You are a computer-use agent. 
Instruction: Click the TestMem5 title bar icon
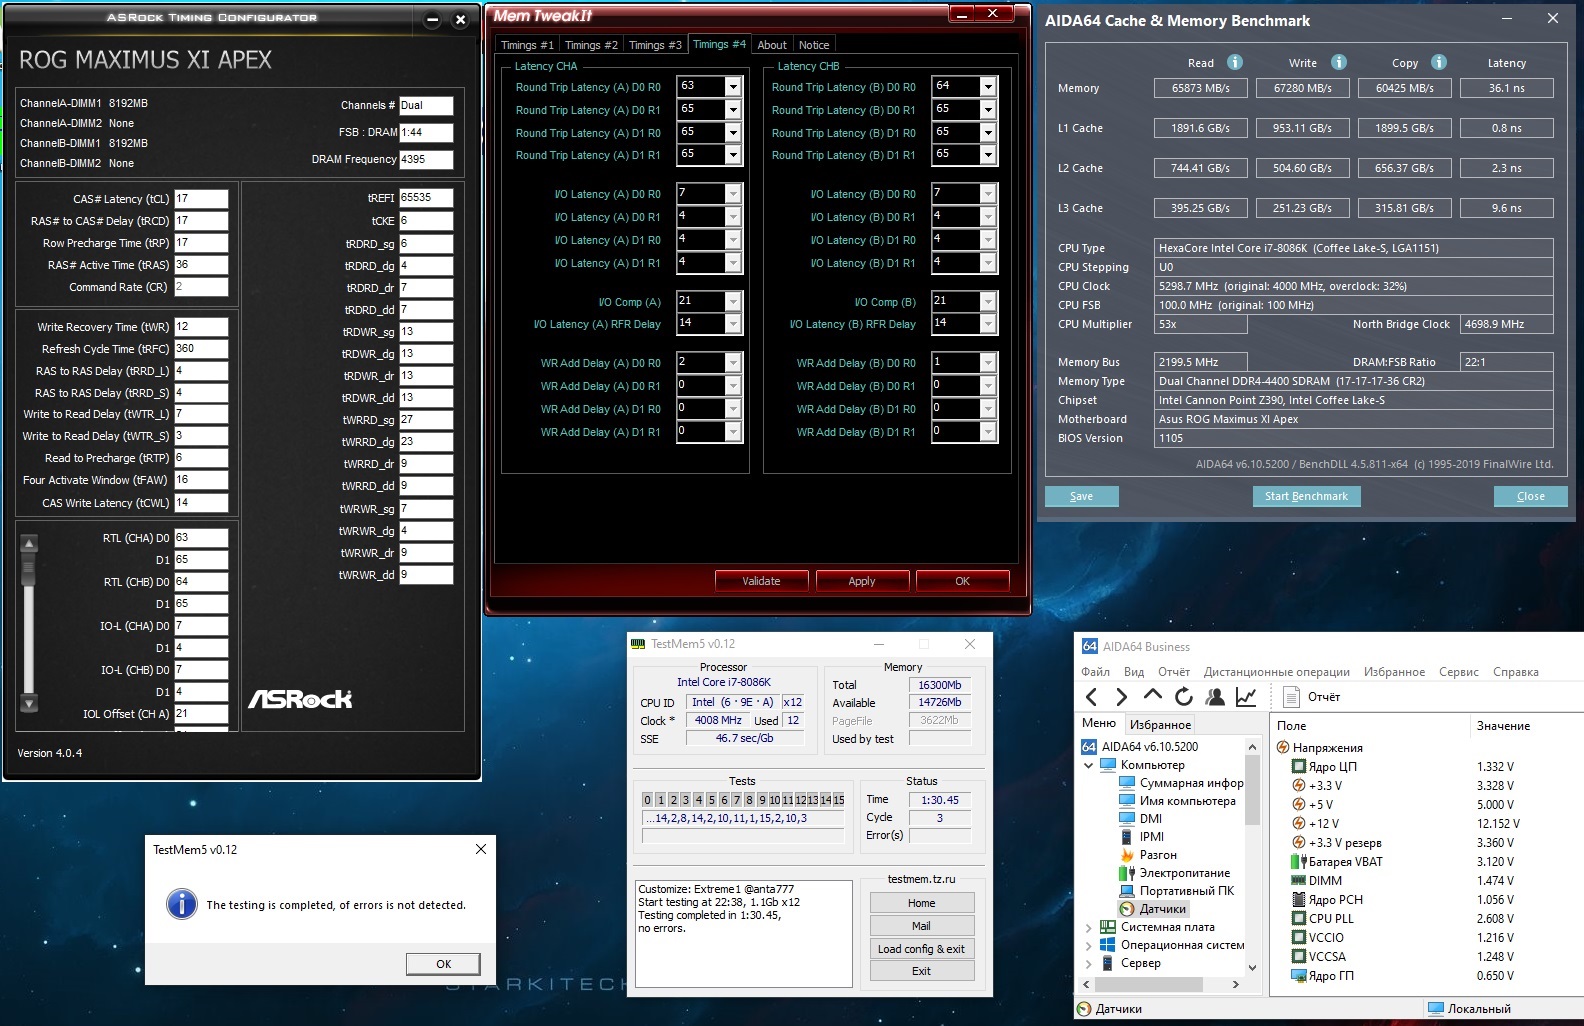[x=639, y=644]
